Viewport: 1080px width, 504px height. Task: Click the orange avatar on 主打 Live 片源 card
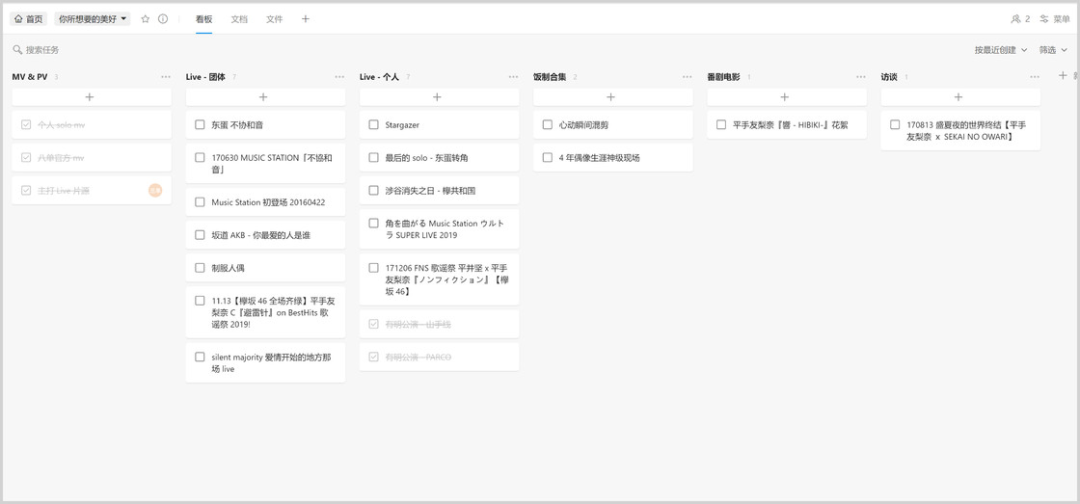[155, 191]
